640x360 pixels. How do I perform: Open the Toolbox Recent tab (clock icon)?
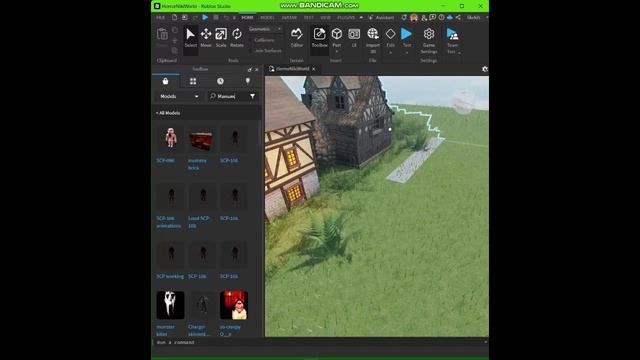(x=220, y=81)
